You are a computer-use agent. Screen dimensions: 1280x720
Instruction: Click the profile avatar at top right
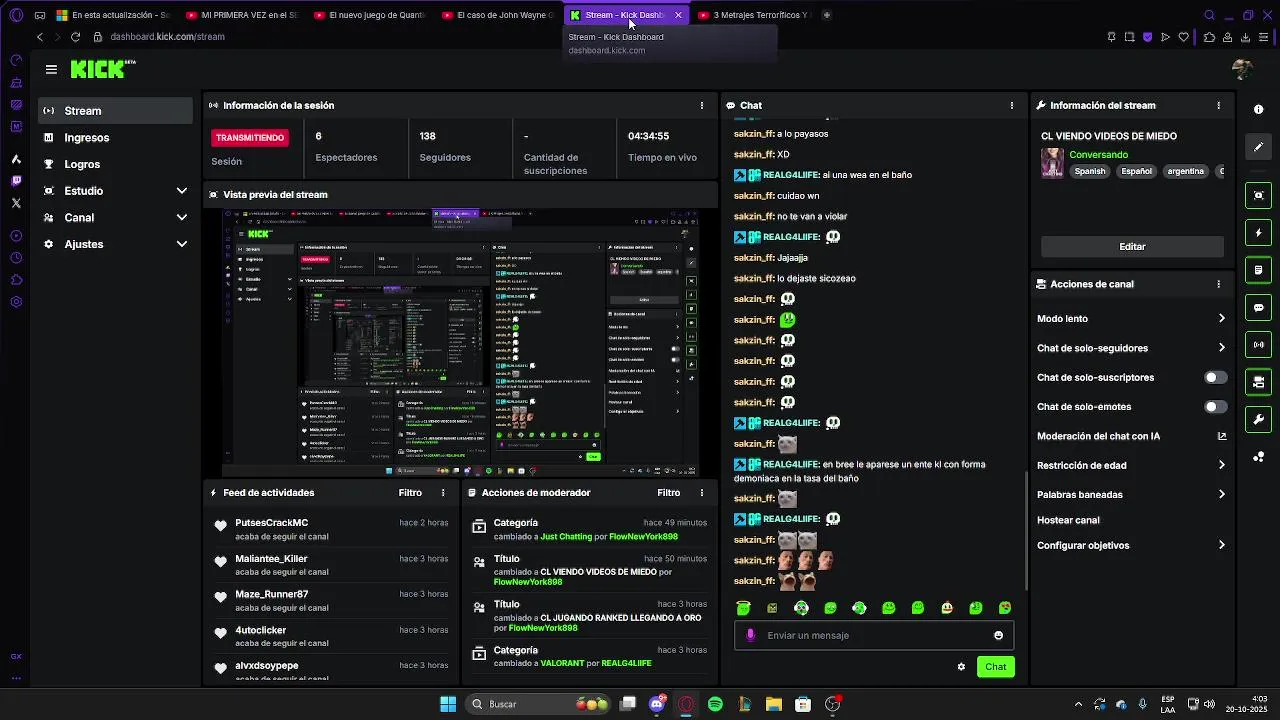tap(1243, 69)
